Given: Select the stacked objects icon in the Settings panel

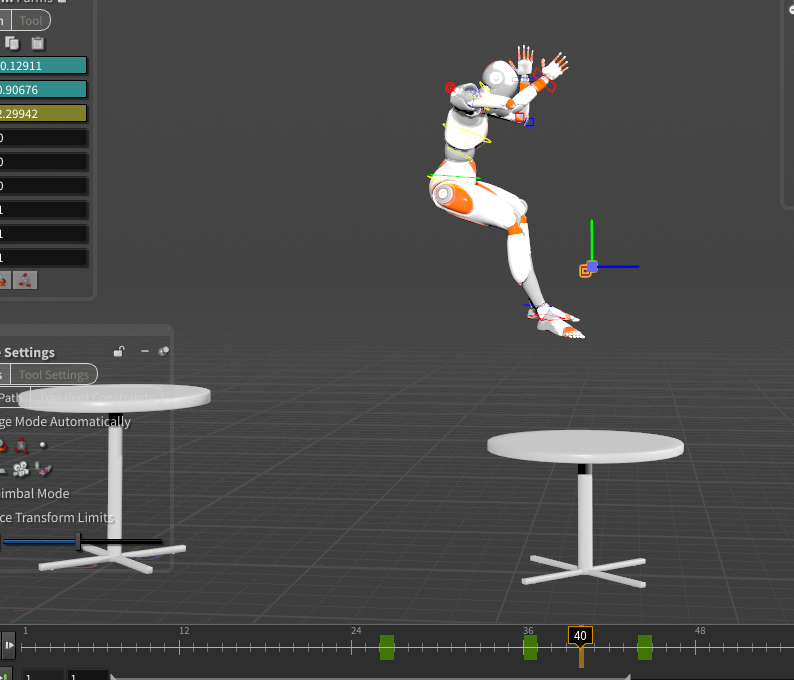Looking at the screenshot, I should pos(21,469).
